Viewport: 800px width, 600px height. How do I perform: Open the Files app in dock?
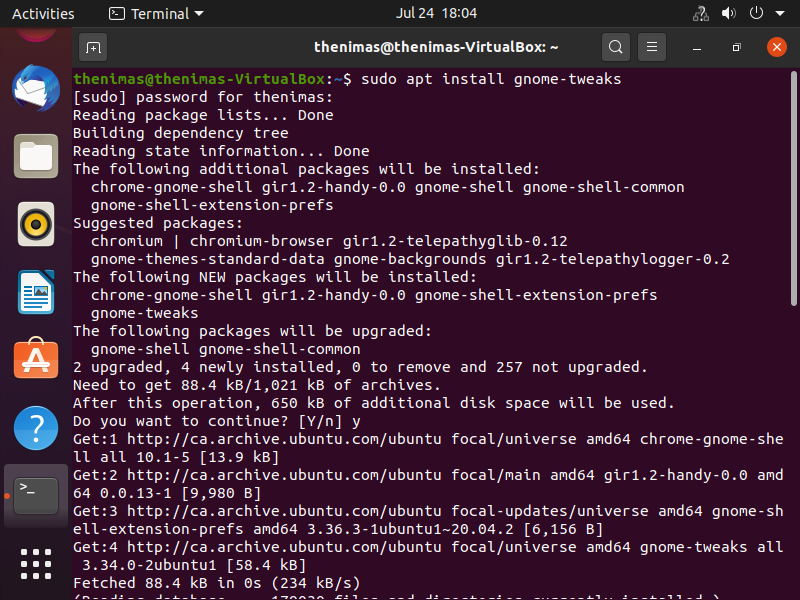[36, 156]
